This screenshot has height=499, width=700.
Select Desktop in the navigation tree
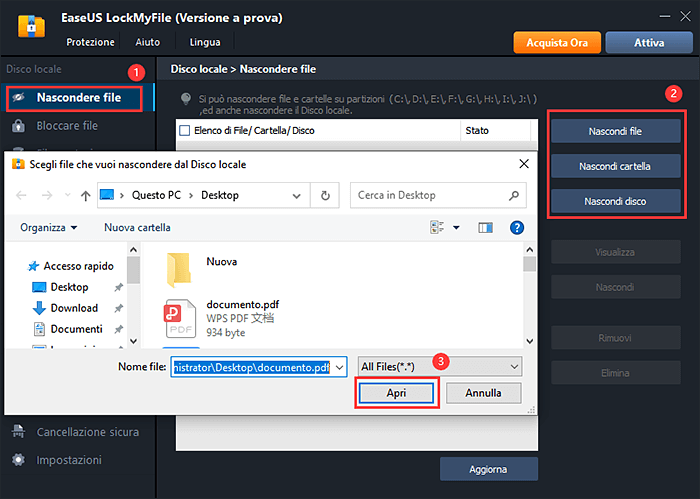pos(61,287)
